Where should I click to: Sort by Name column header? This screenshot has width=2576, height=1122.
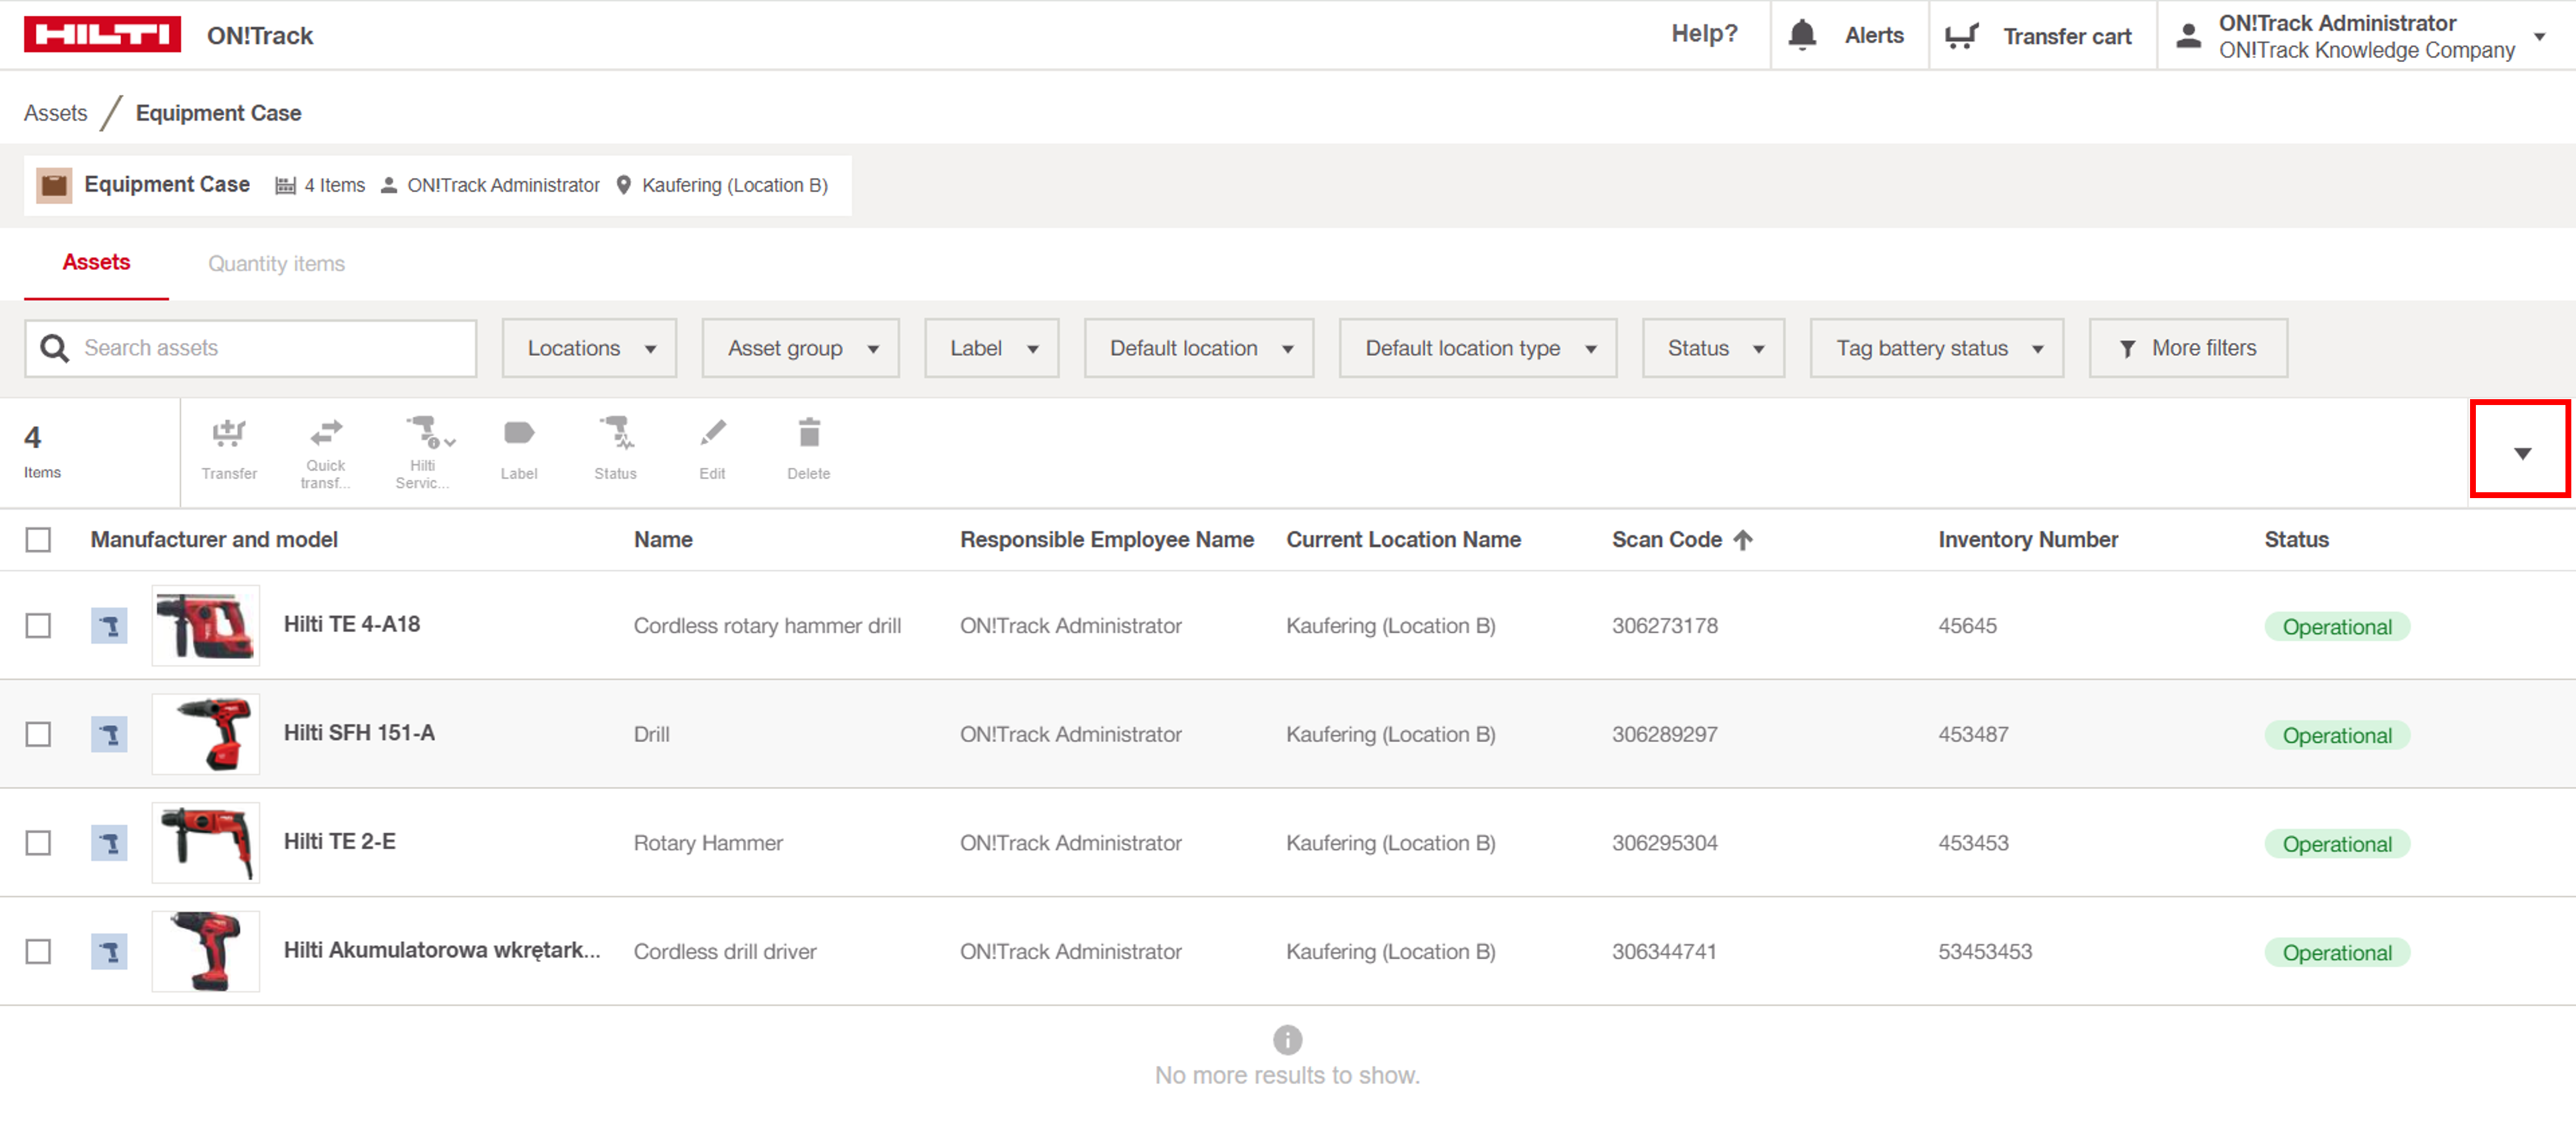(663, 540)
